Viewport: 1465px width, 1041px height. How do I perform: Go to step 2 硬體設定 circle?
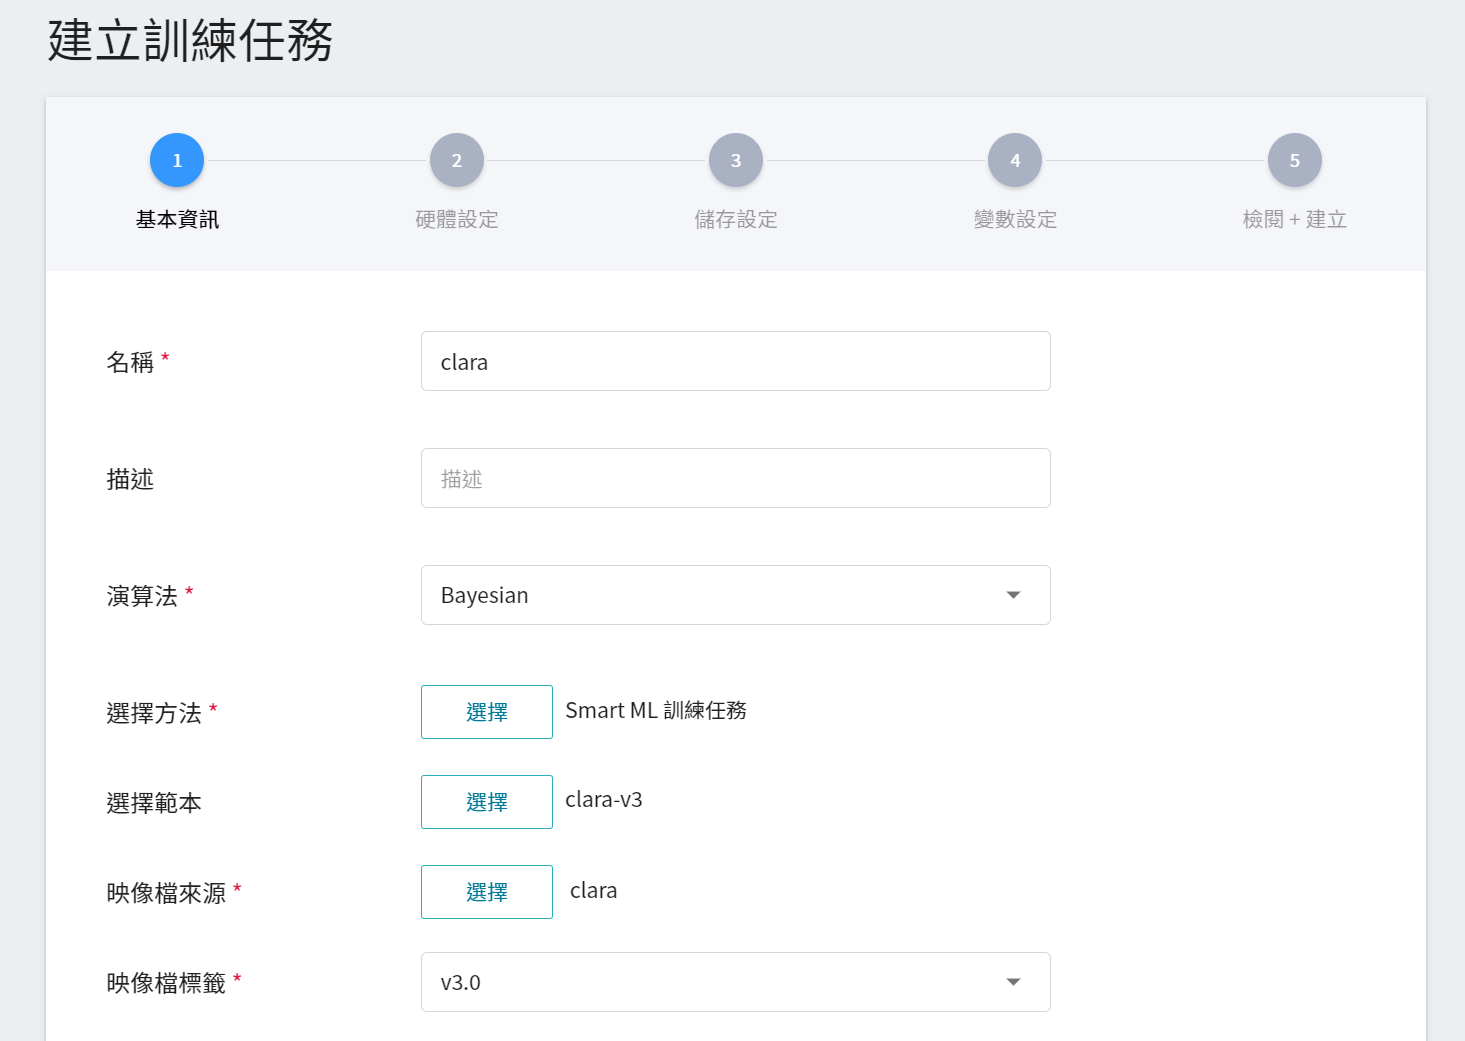[x=456, y=160]
